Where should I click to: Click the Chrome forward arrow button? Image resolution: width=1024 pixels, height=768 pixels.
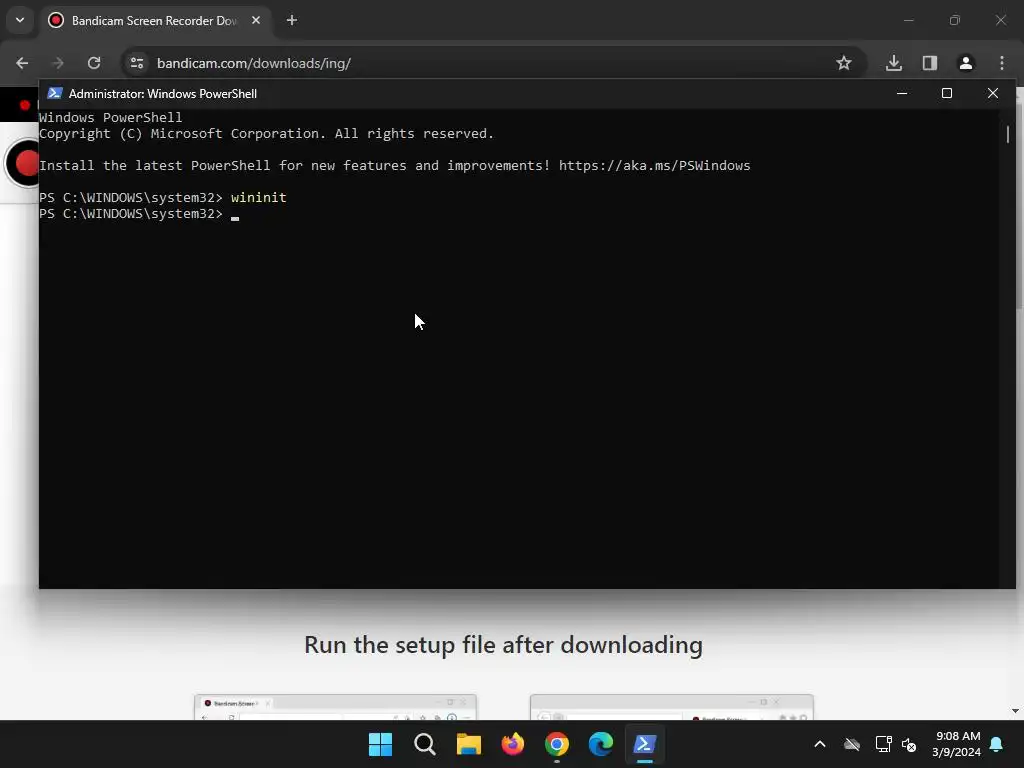[x=57, y=63]
